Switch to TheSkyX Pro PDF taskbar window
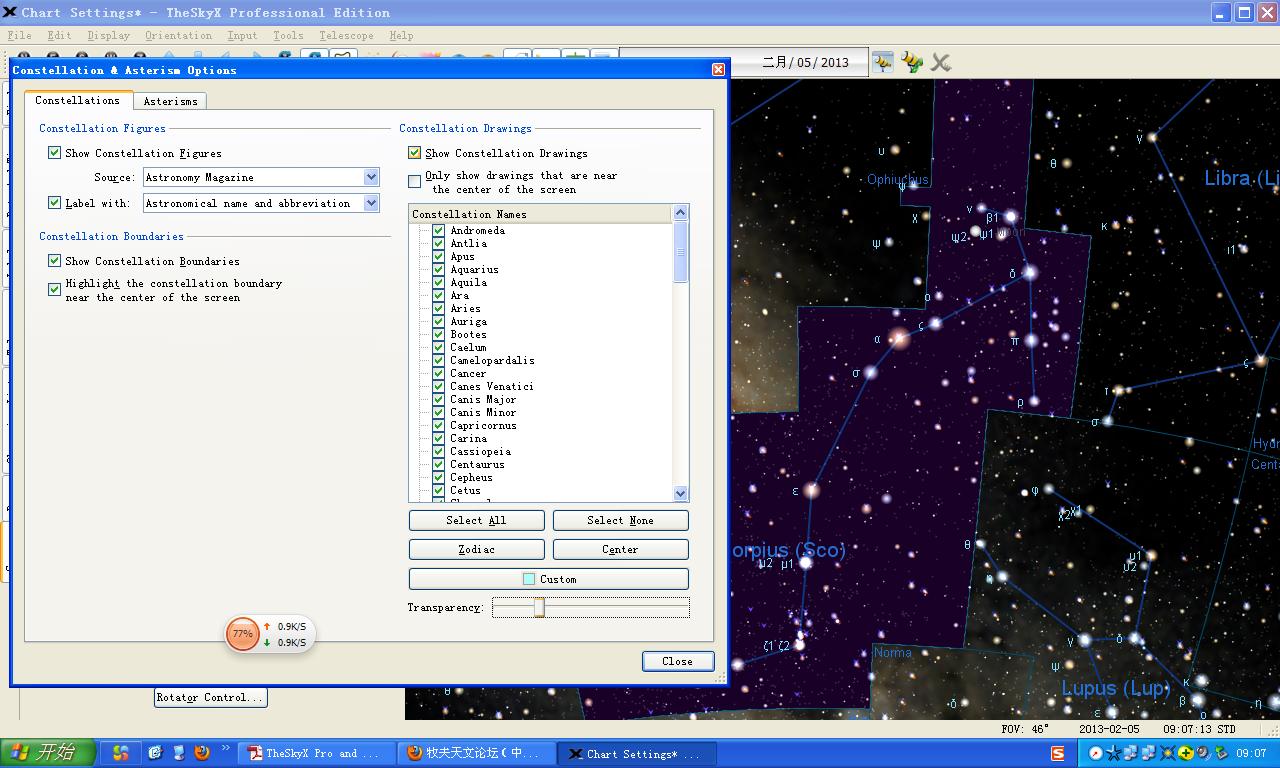This screenshot has width=1280, height=768. 315,753
